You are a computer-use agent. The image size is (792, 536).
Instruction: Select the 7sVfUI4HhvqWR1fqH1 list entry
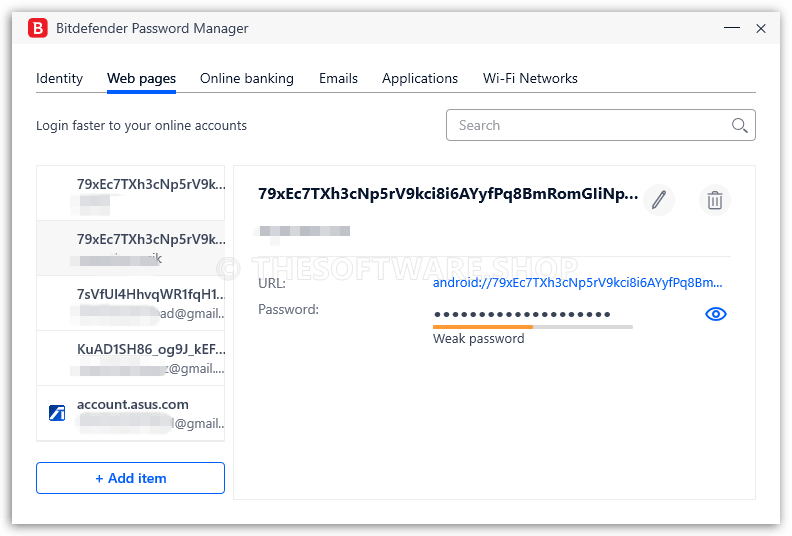point(131,303)
